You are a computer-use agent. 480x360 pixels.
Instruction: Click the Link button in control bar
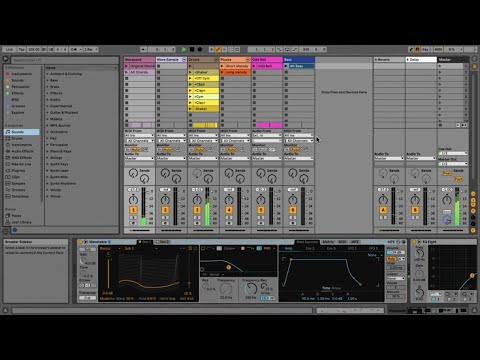point(10,49)
